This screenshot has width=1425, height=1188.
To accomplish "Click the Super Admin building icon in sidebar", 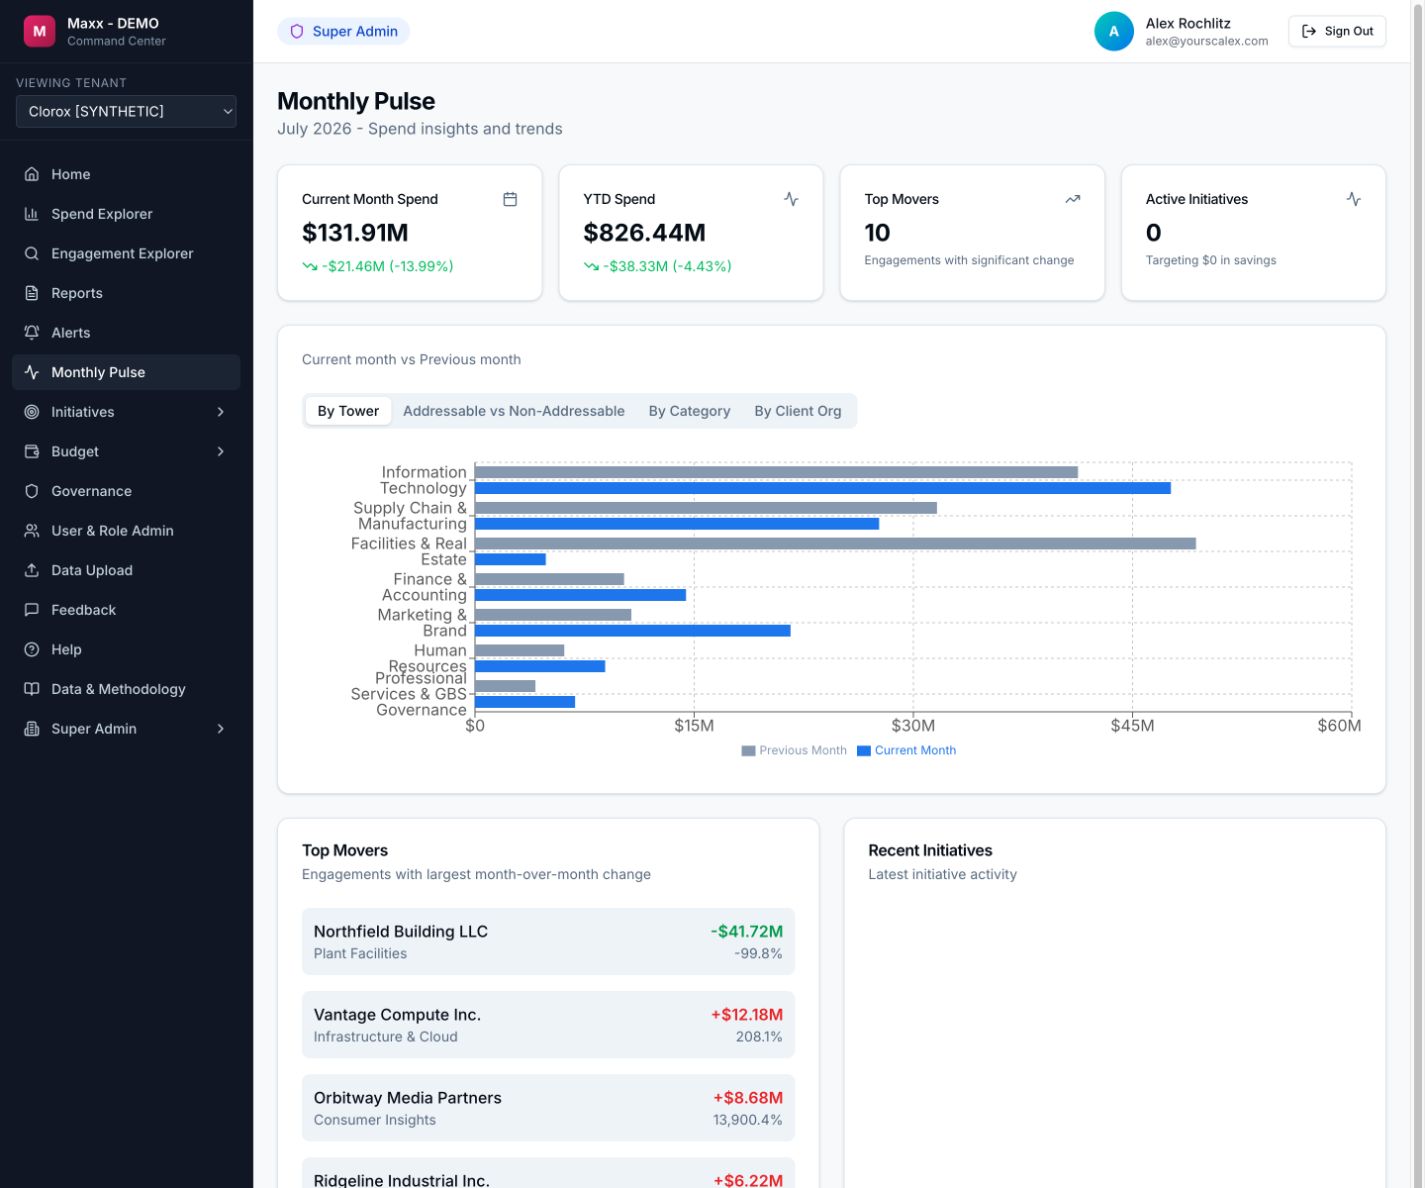I will coord(32,728).
